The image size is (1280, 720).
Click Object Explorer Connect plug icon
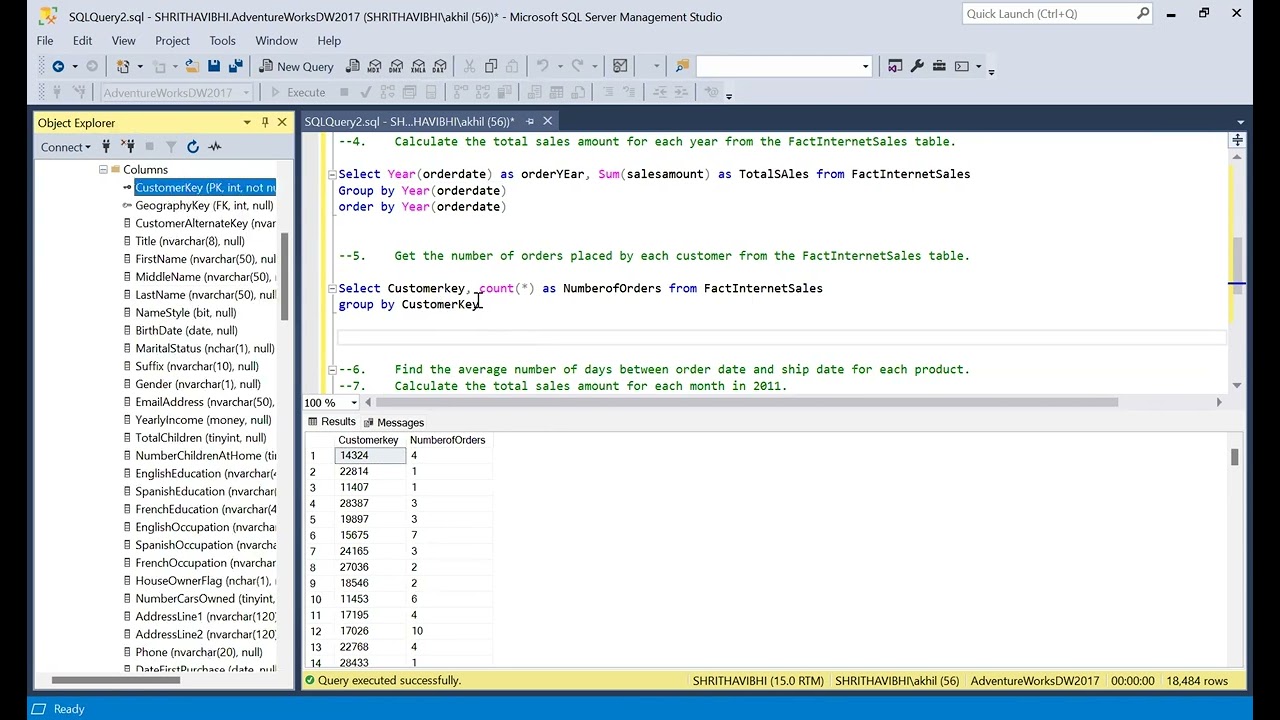point(105,147)
